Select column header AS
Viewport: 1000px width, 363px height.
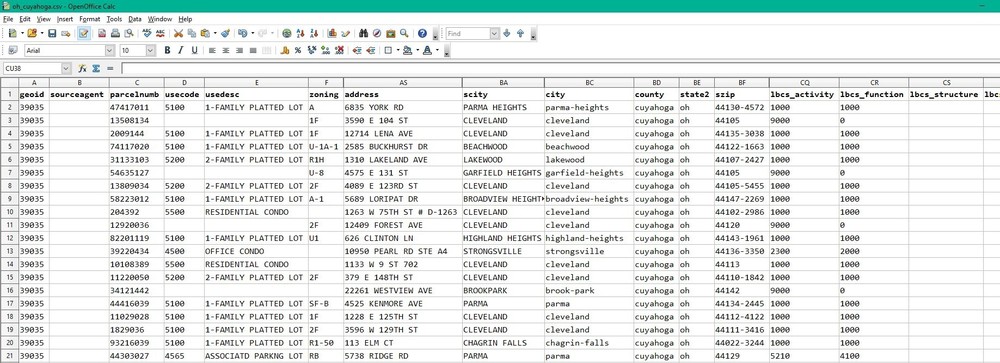402,82
